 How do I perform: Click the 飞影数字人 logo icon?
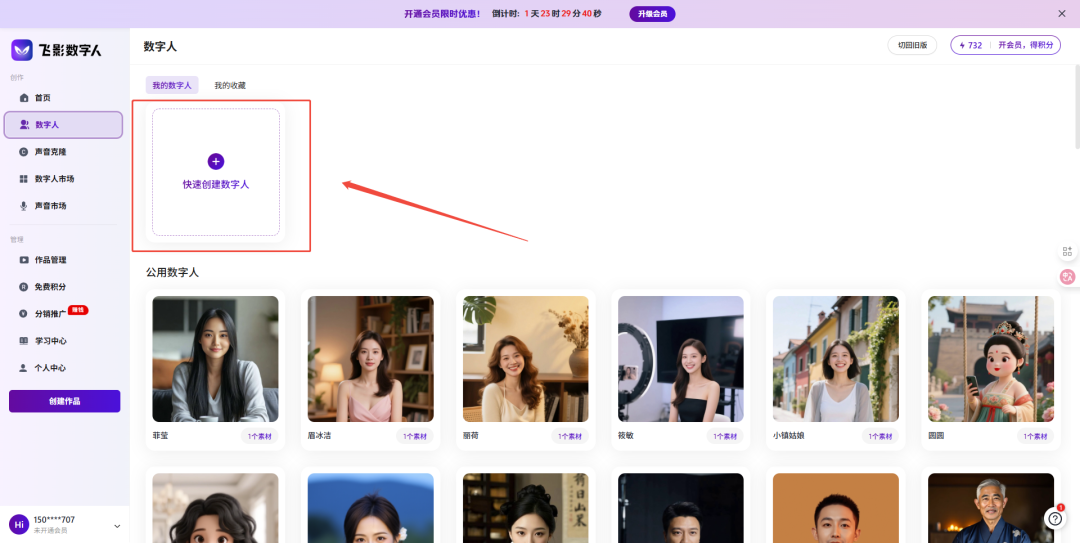[22, 50]
